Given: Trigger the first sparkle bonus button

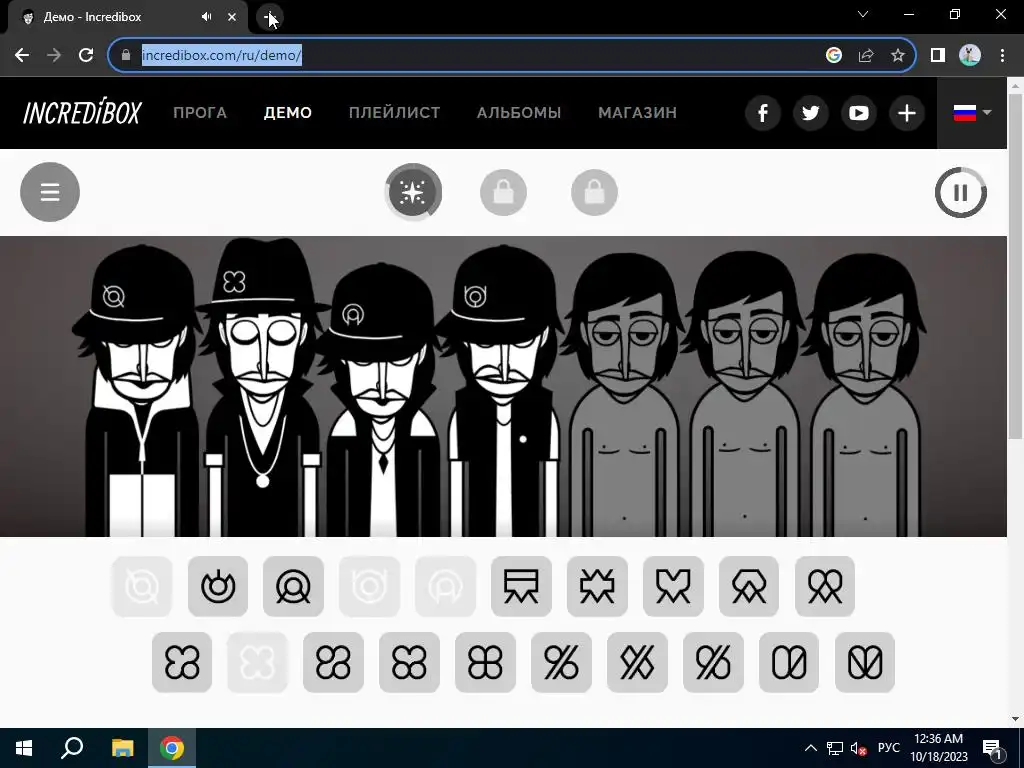Looking at the screenshot, I should (413, 192).
